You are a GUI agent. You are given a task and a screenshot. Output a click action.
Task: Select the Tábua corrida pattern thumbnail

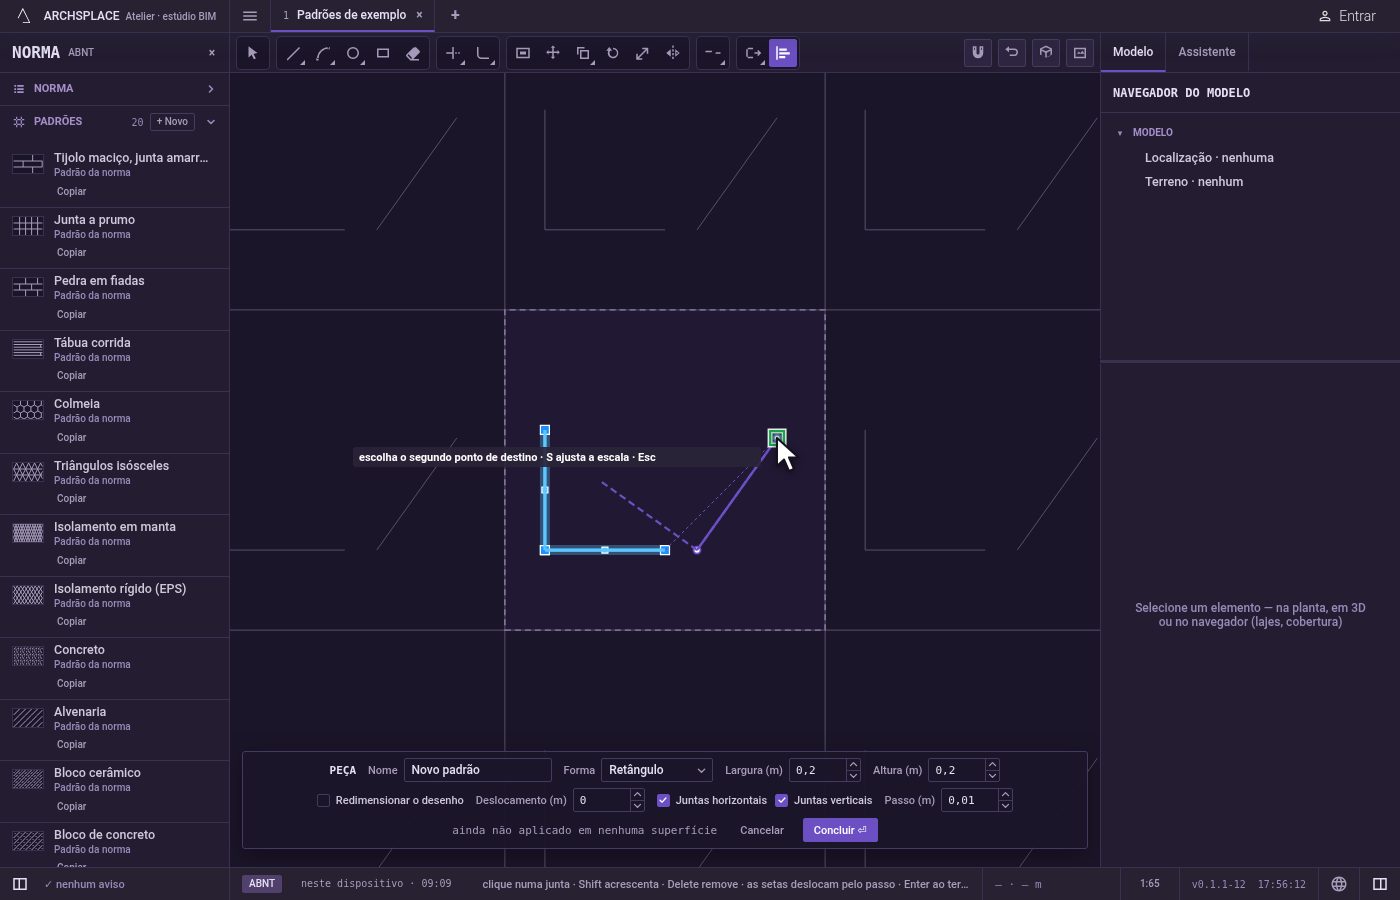coord(28,349)
